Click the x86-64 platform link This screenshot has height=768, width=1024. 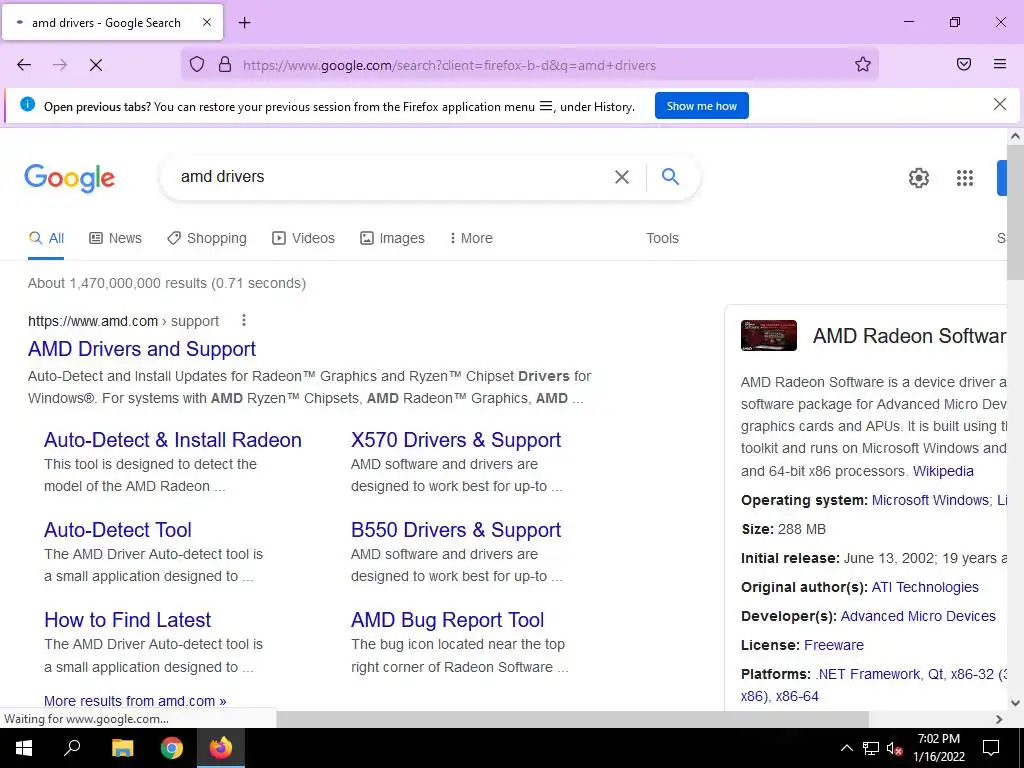coord(797,696)
